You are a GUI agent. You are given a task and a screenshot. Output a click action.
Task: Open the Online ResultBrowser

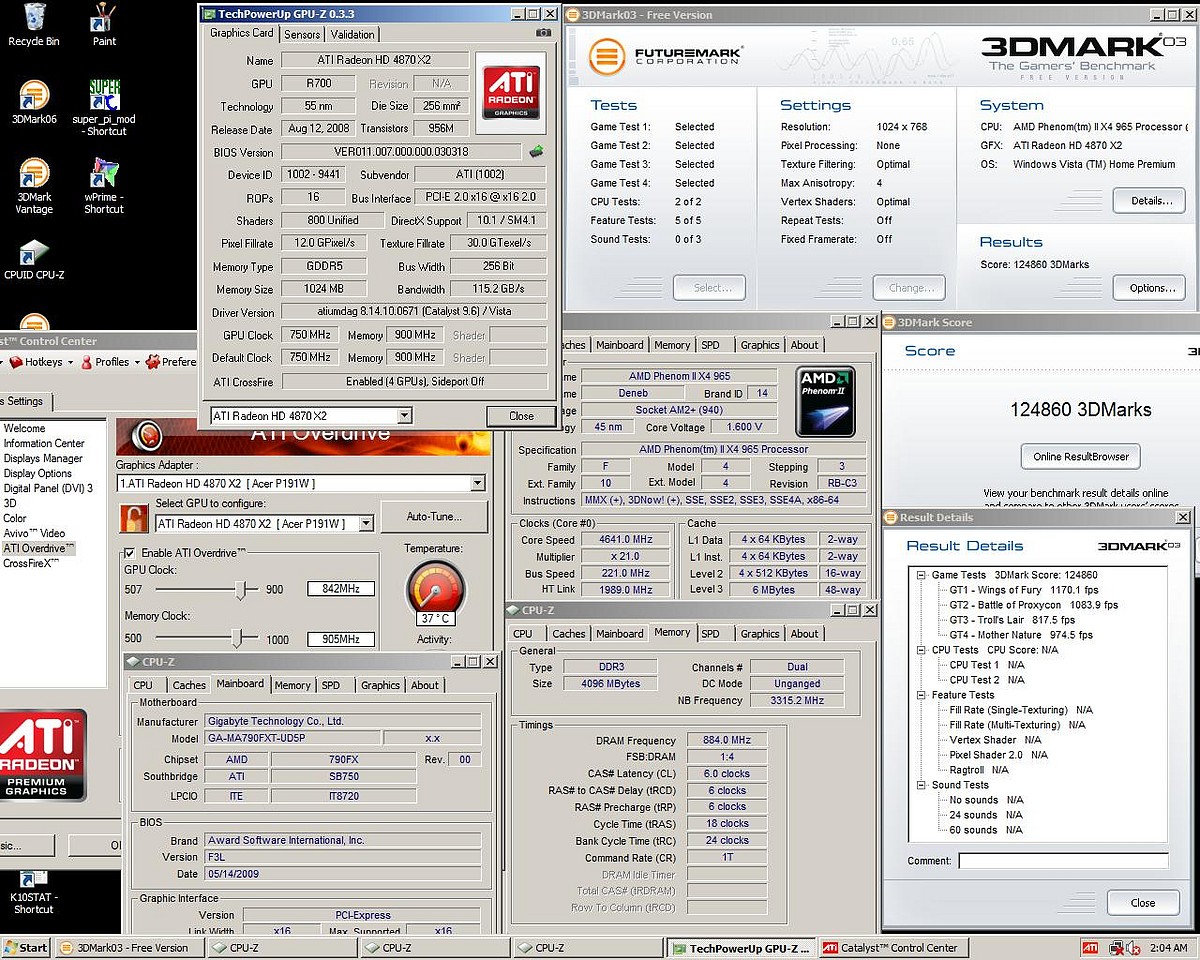pos(1081,457)
